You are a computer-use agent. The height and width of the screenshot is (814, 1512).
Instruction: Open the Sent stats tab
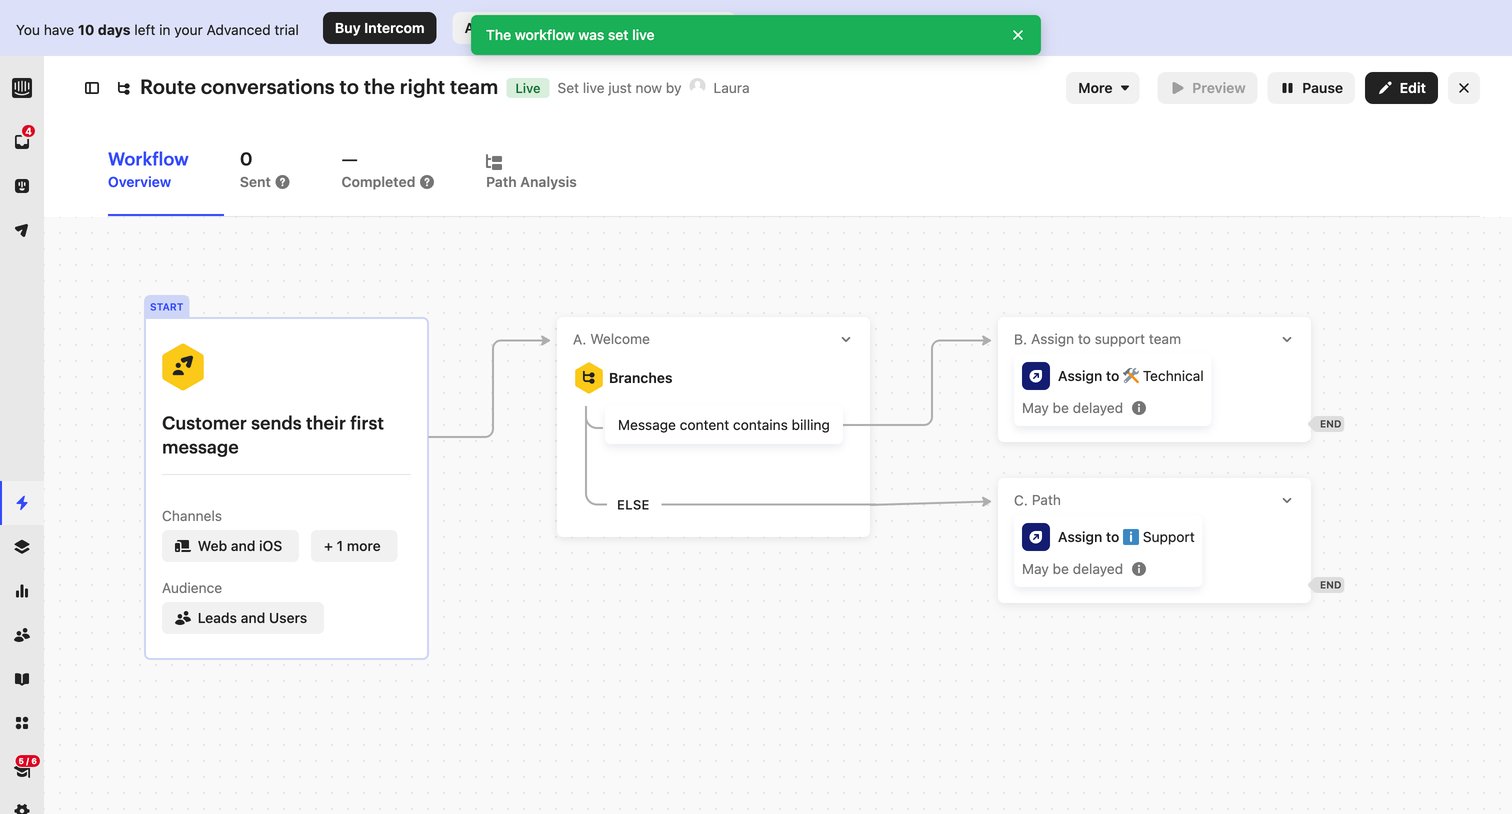(x=265, y=170)
